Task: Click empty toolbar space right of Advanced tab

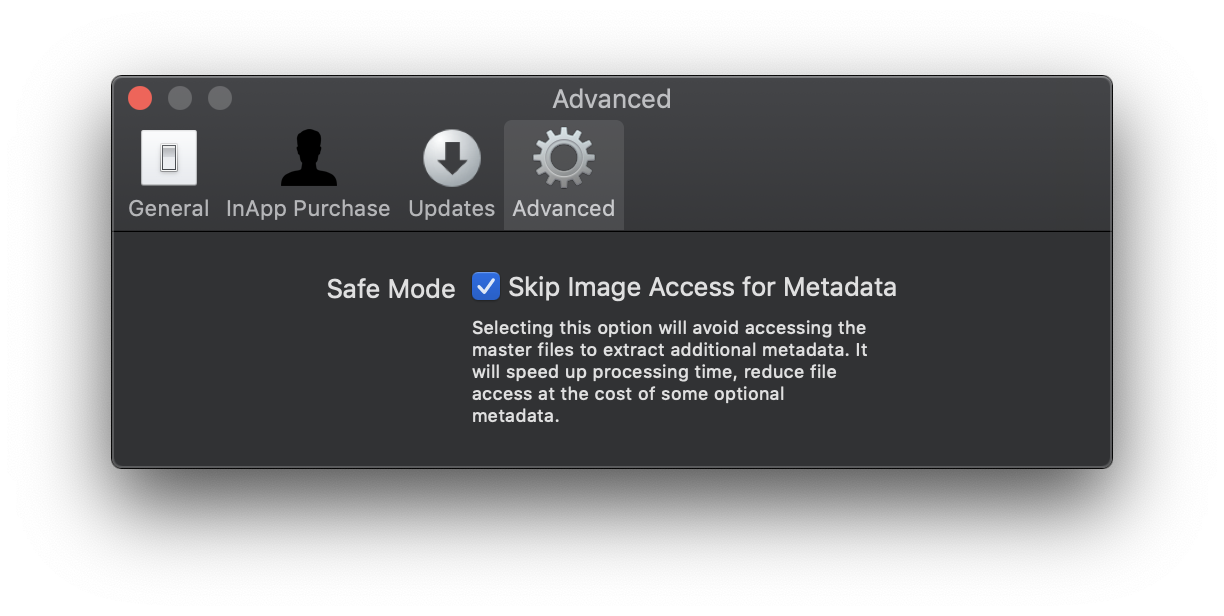Action: pos(866,175)
